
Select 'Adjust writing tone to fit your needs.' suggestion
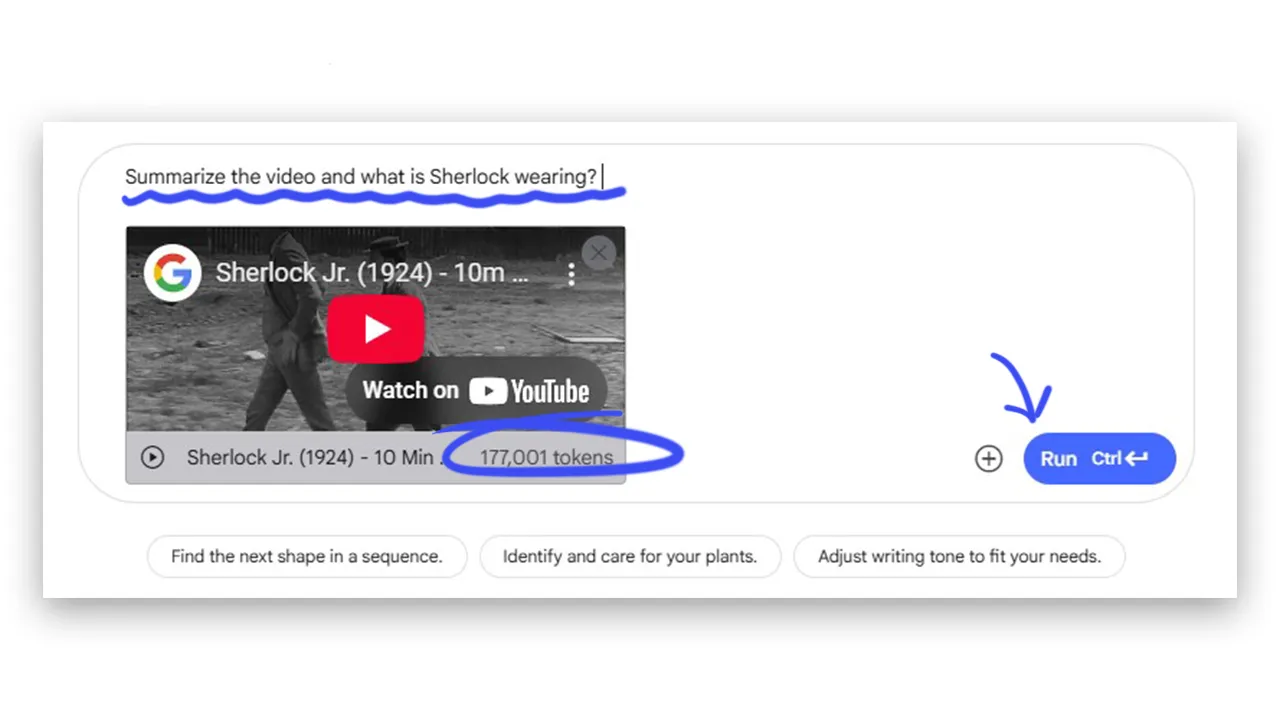click(959, 556)
